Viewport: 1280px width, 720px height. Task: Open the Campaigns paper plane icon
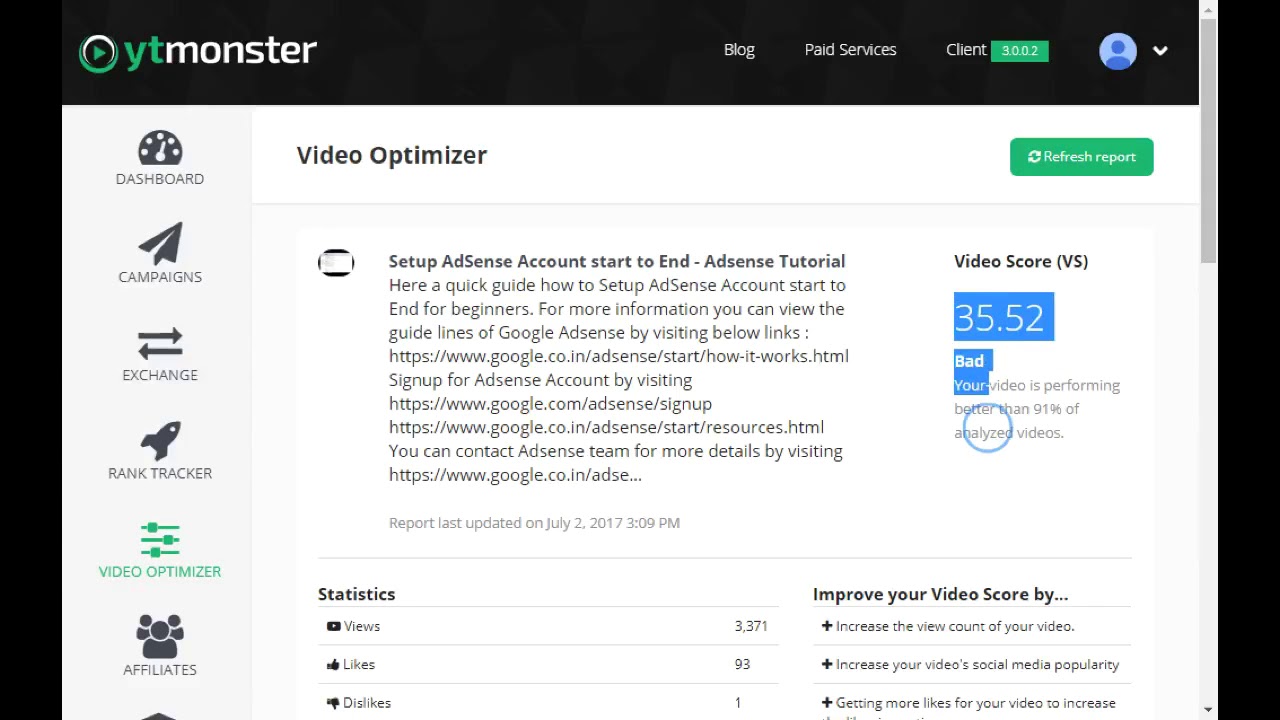pos(160,244)
